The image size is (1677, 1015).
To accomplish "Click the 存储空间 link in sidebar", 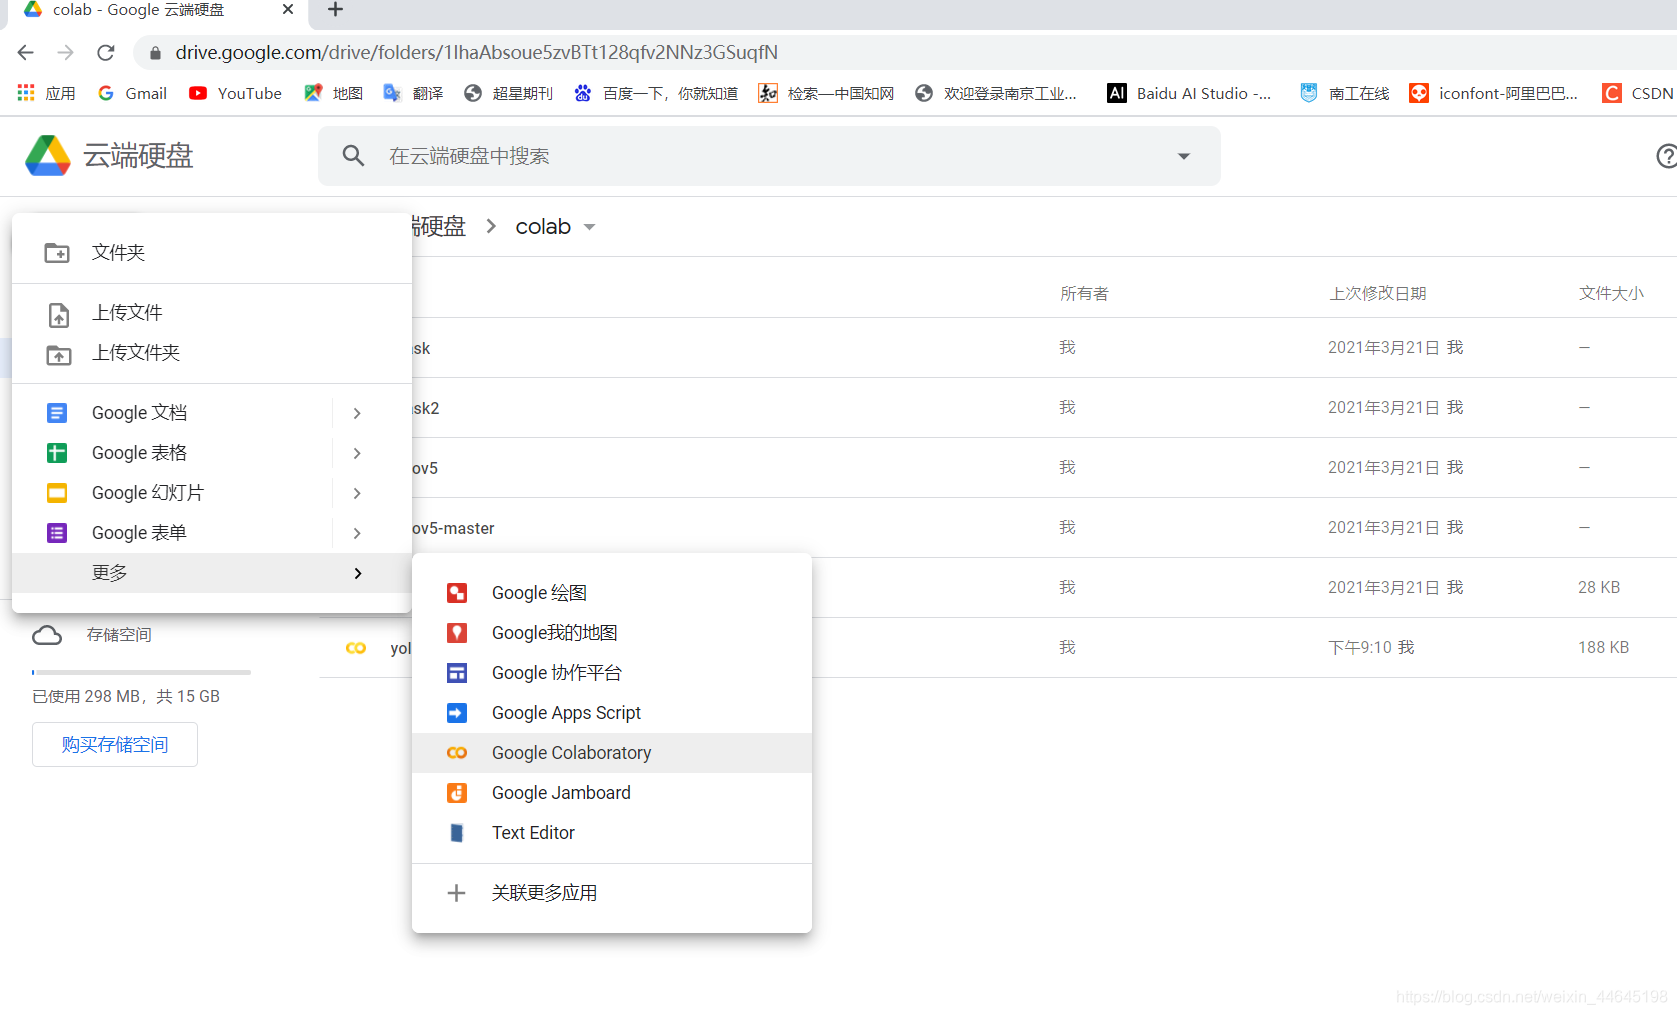I will pyautogui.click(x=119, y=635).
